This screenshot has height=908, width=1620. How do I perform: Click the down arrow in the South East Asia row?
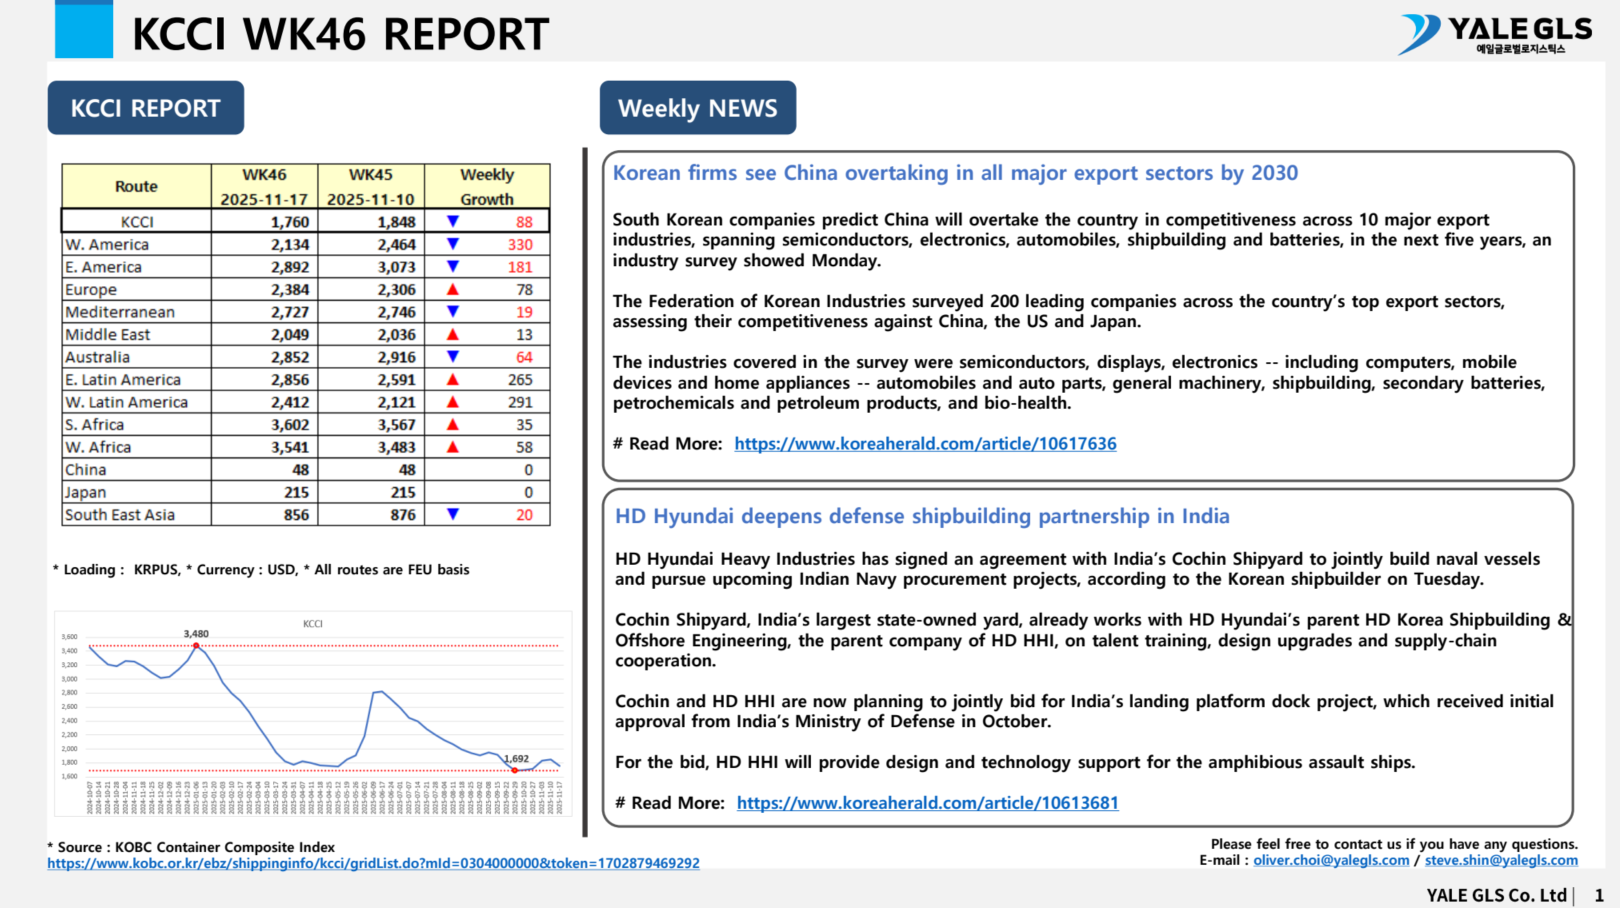pyautogui.click(x=453, y=514)
